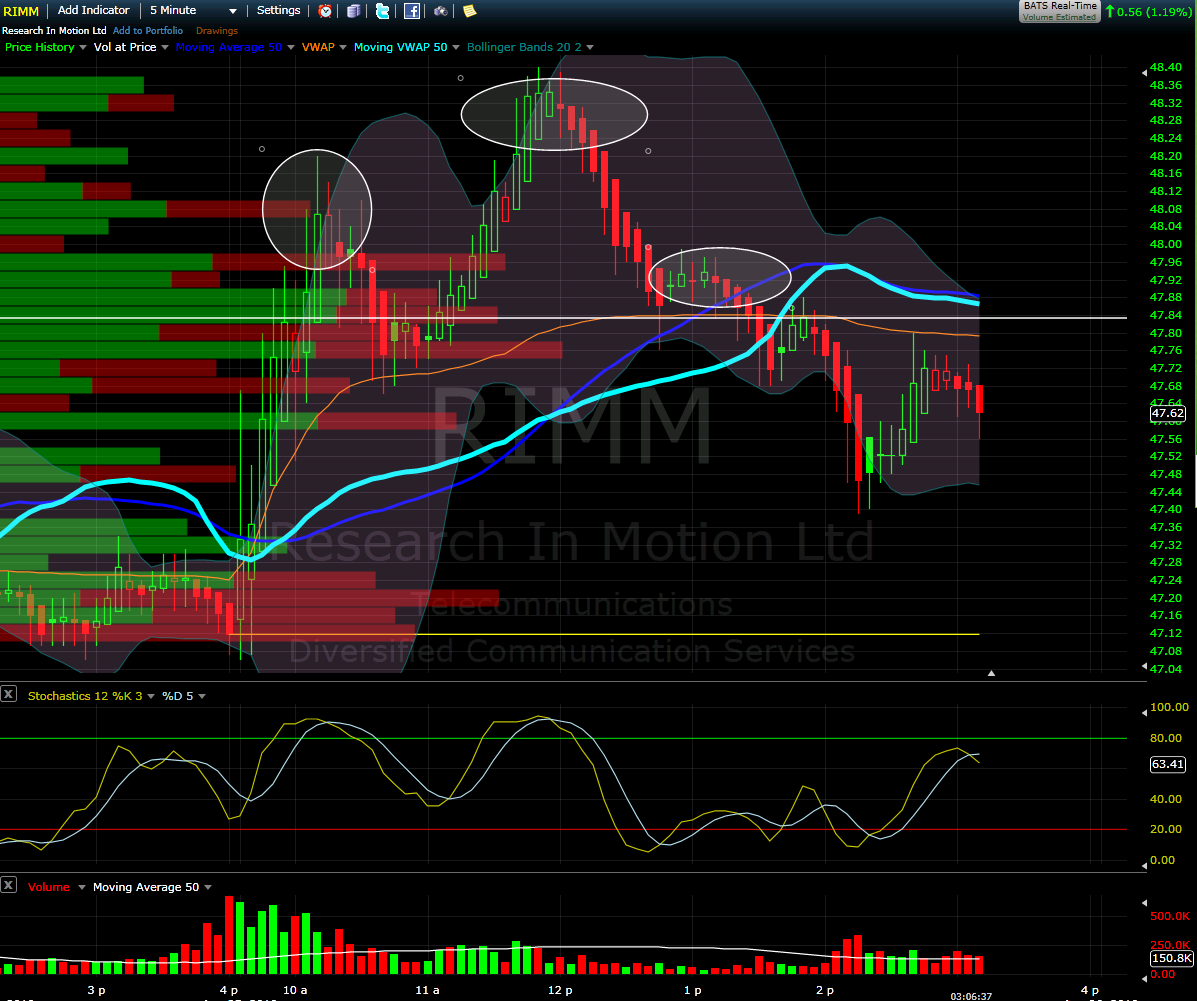Click the 12 p time-axis label

560,990
